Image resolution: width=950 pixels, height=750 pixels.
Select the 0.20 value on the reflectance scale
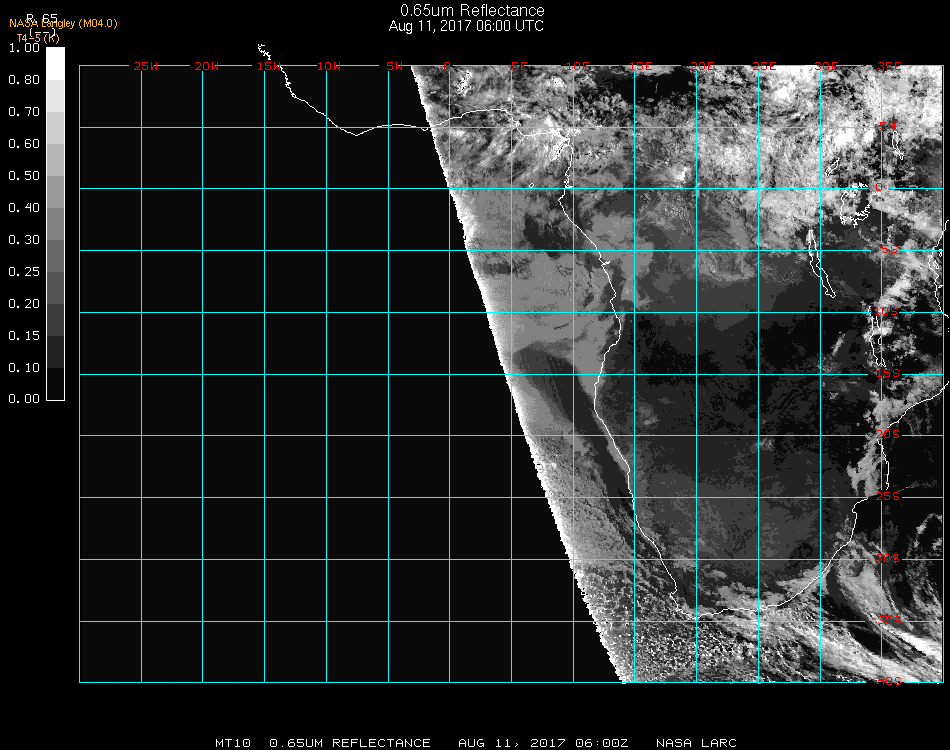[x=24, y=304]
